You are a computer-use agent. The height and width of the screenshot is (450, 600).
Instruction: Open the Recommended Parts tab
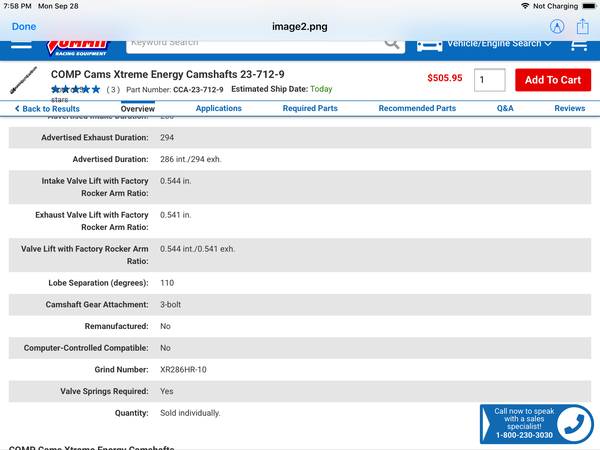click(417, 108)
